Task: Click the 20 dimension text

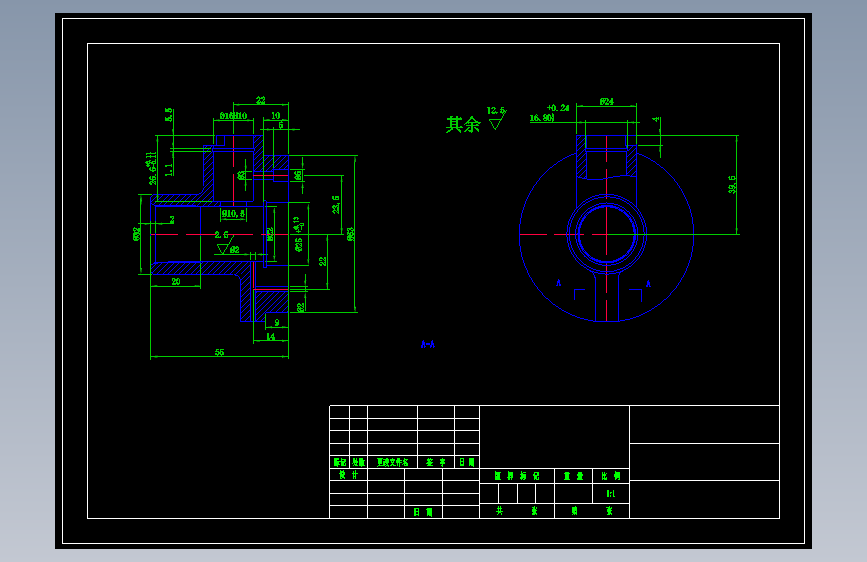Action: tap(176, 282)
